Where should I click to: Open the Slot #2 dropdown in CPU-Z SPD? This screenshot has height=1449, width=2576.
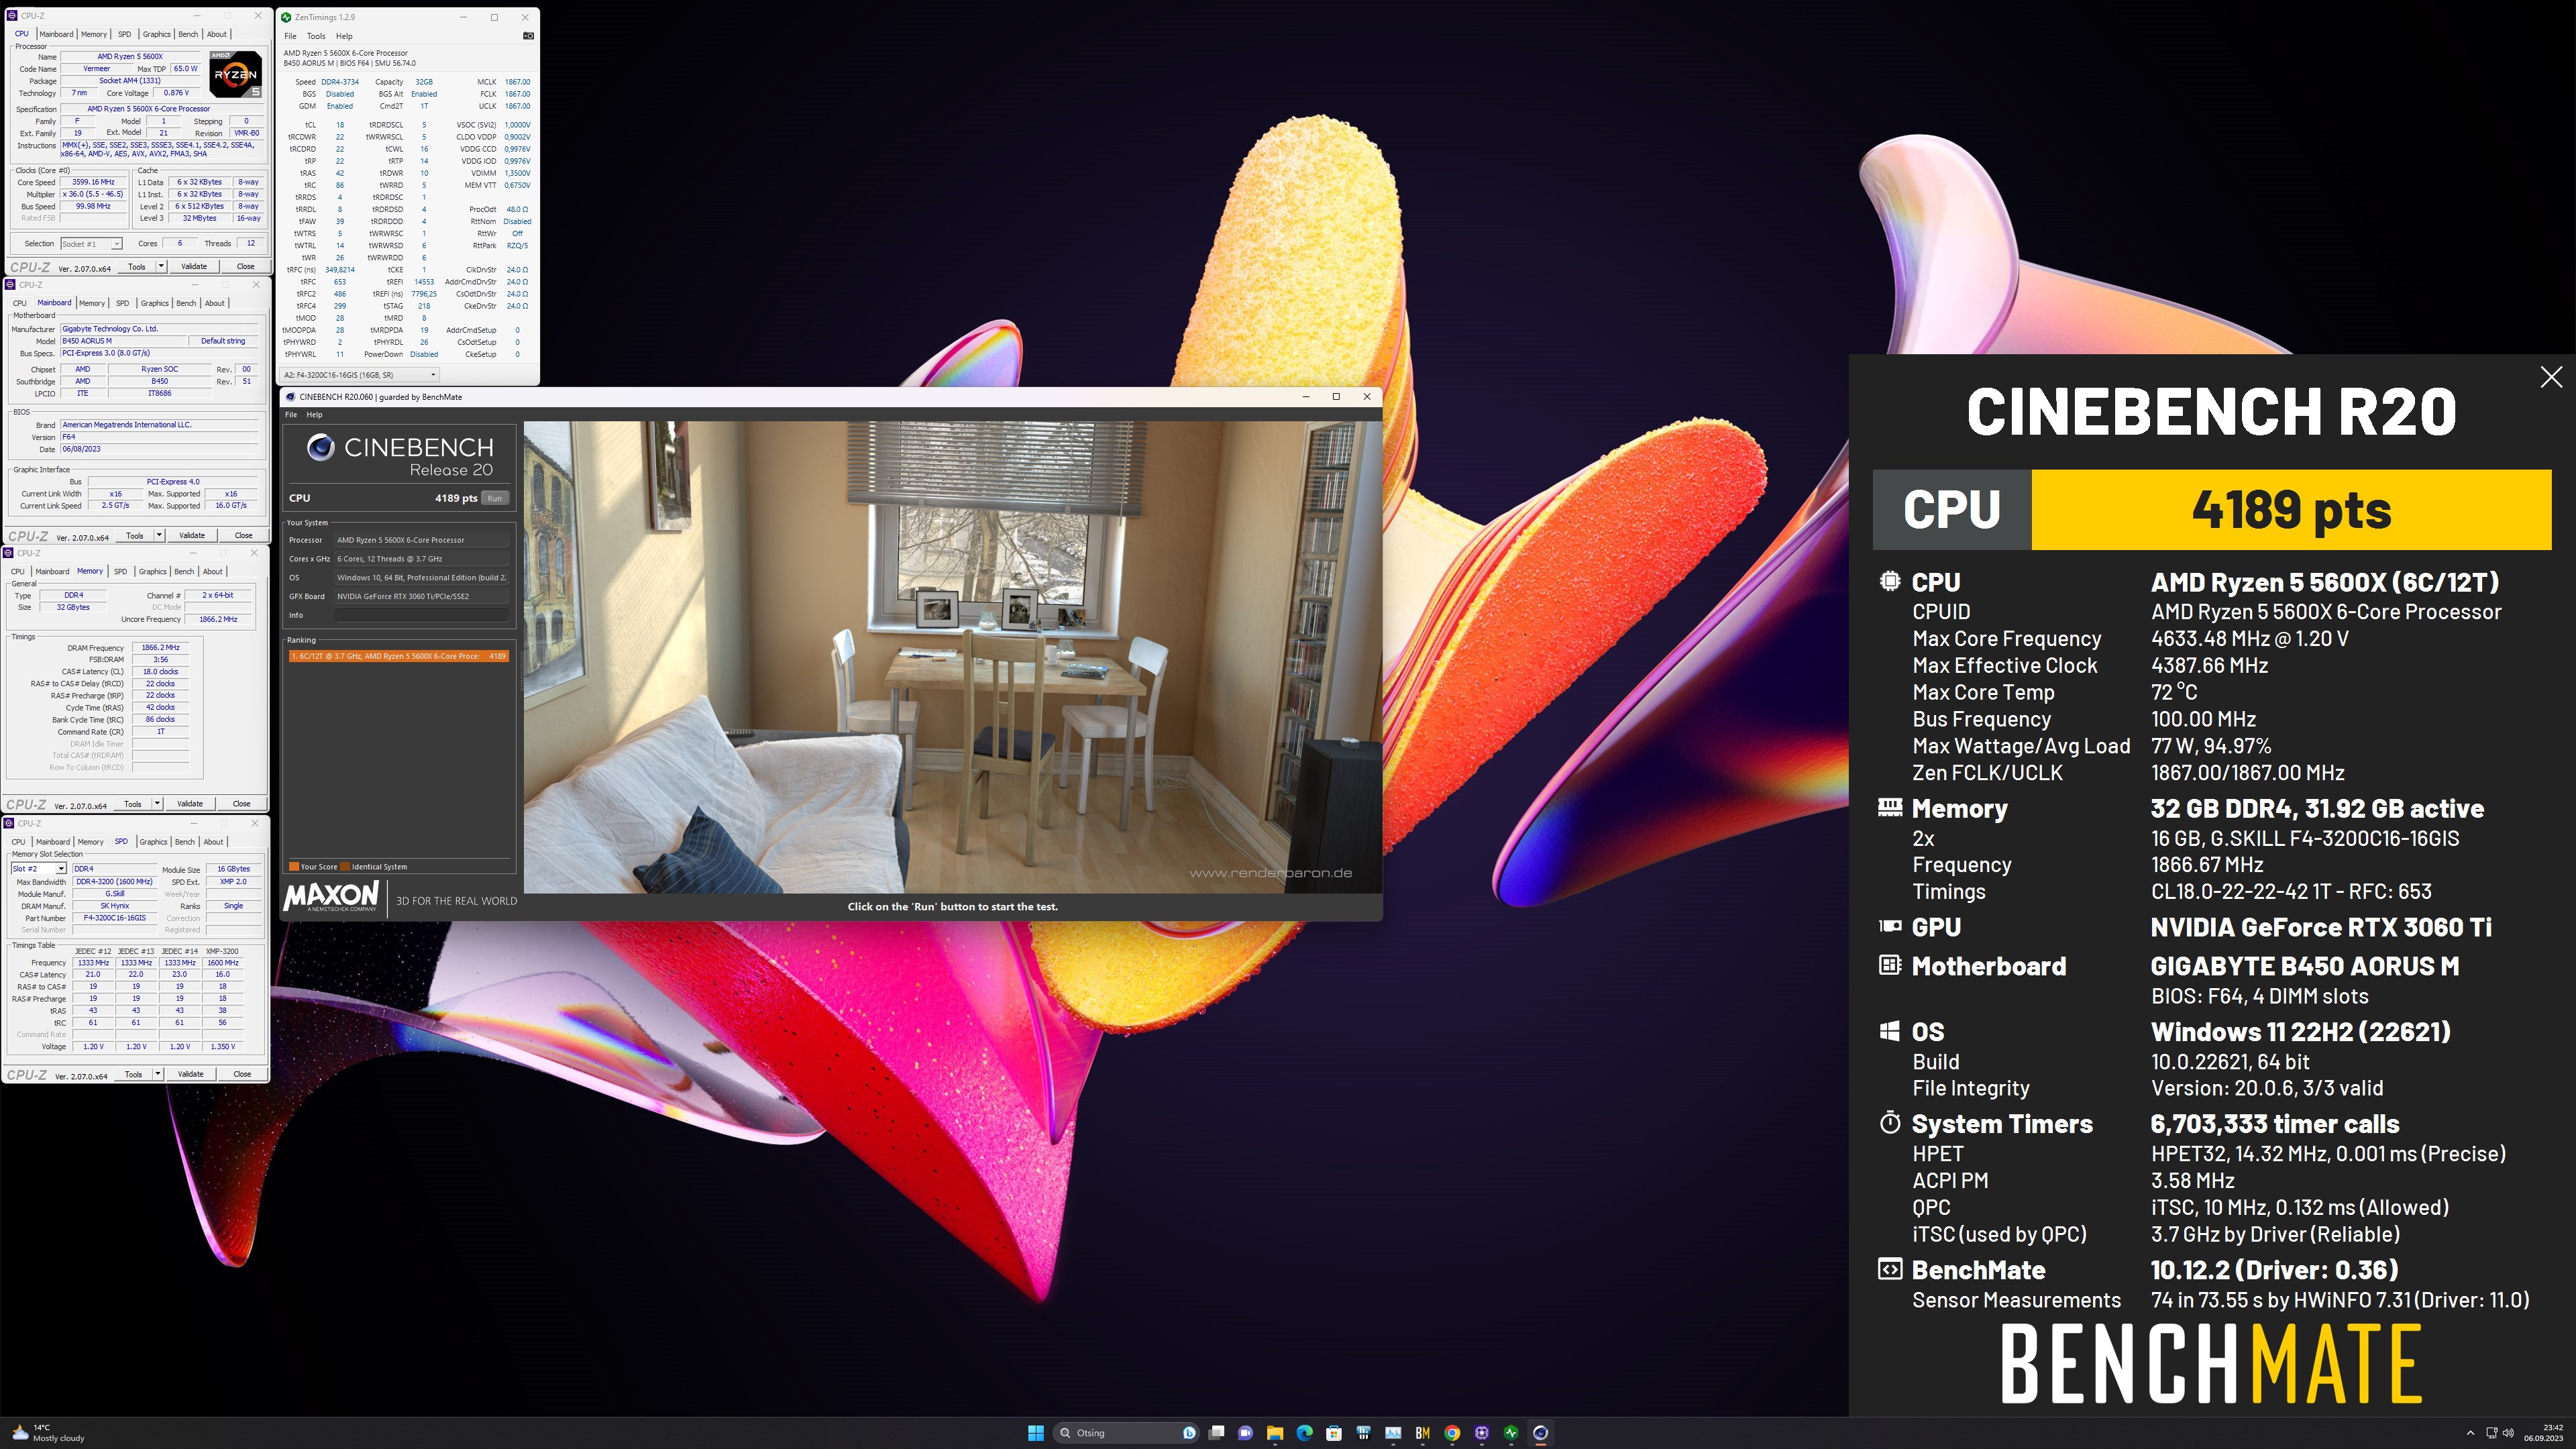[38, 869]
